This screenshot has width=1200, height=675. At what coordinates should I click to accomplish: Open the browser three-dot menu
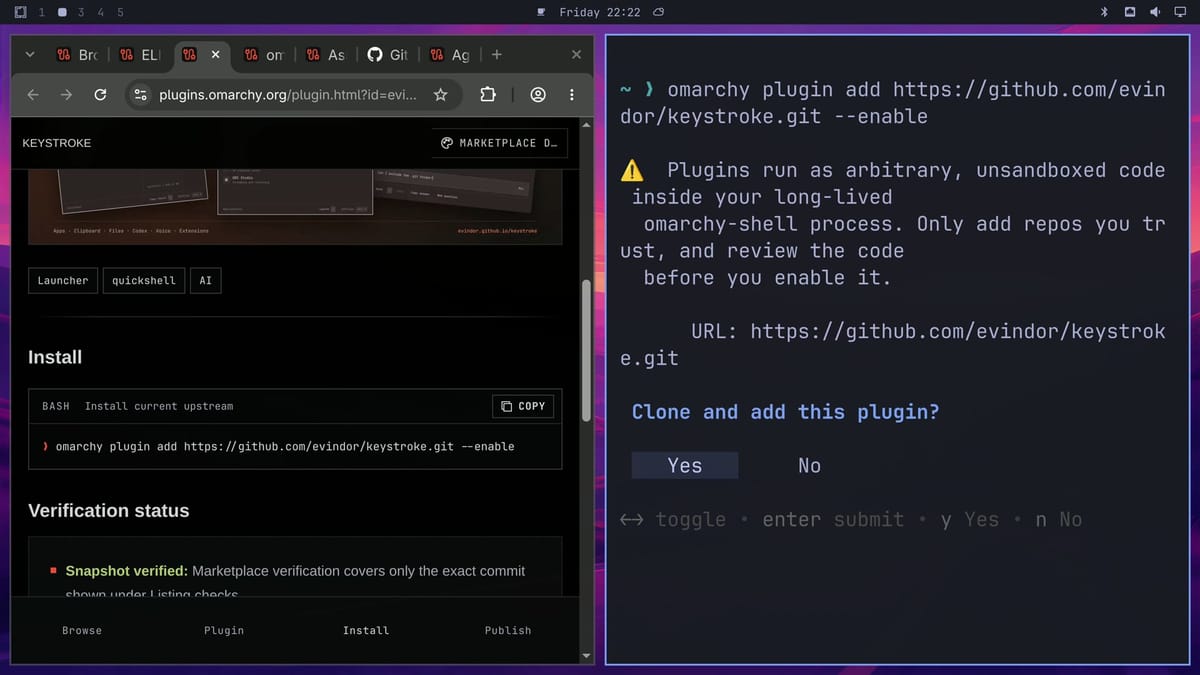(x=572, y=95)
